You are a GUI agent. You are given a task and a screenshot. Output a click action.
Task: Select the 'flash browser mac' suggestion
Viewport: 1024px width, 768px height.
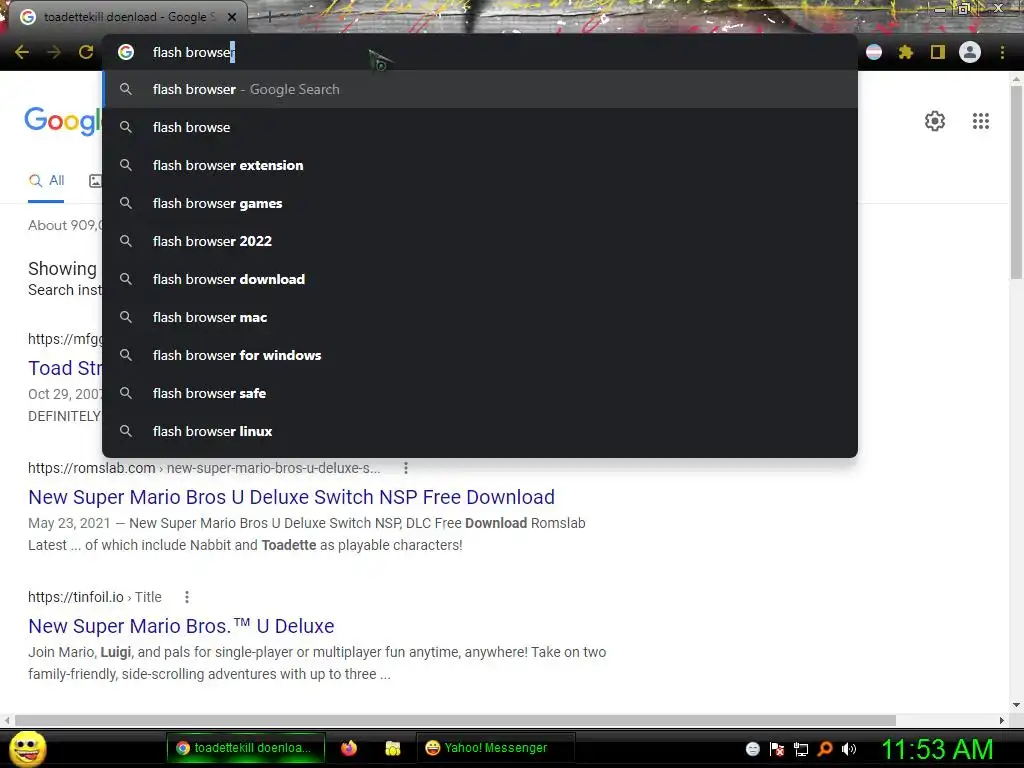480,317
